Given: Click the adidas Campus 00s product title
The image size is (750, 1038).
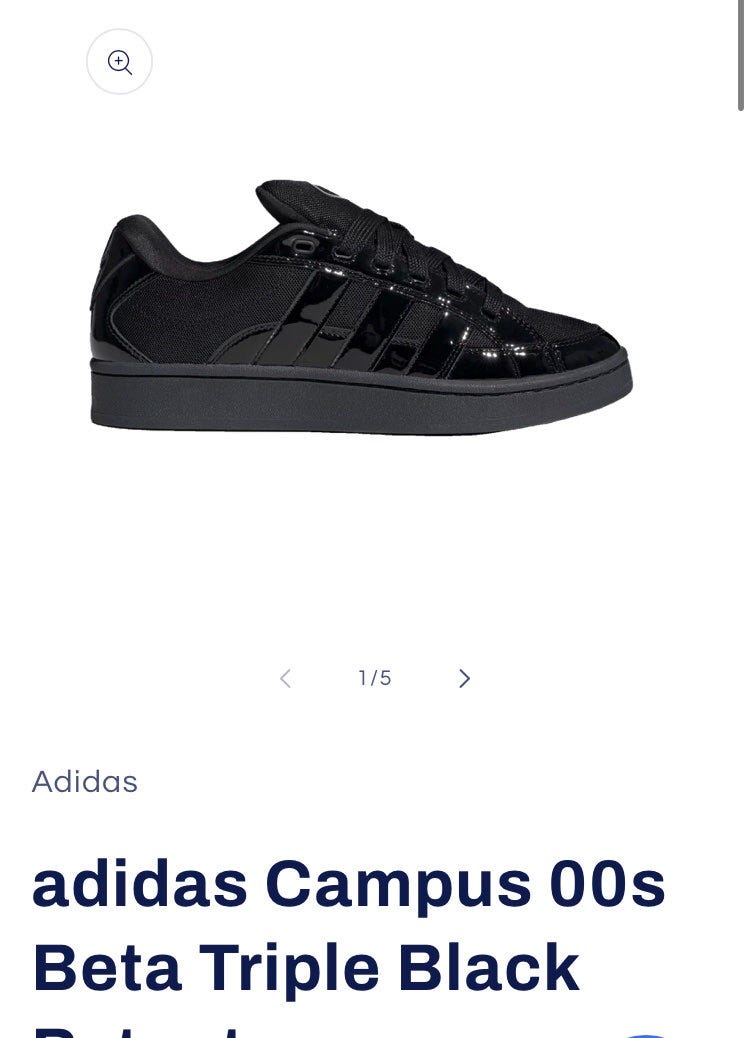Looking at the screenshot, I should tap(349, 884).
